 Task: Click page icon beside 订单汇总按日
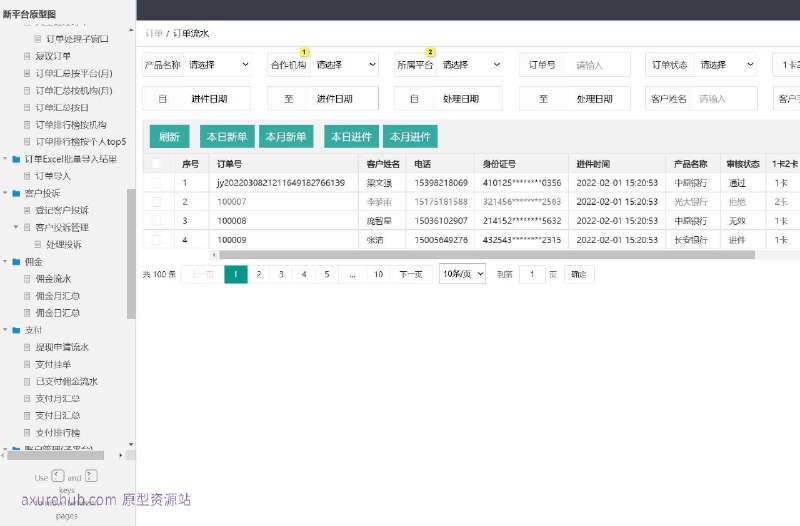point(27,108)
